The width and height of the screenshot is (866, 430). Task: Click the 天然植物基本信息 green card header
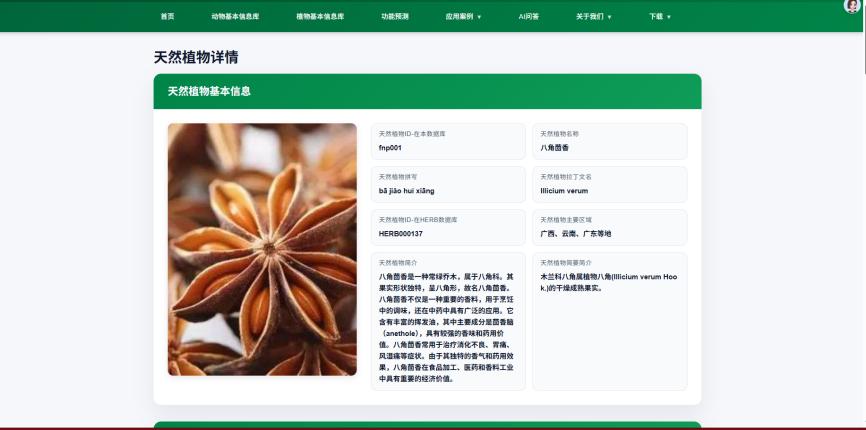(427, 91)
